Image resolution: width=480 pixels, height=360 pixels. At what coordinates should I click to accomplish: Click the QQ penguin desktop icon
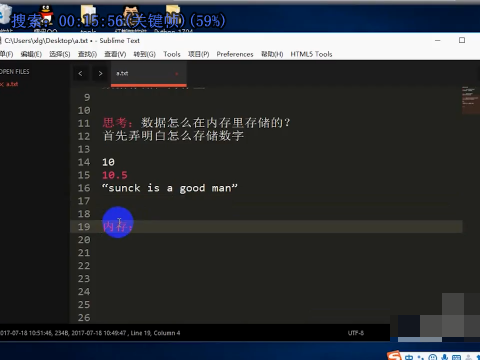pos(46,15)
